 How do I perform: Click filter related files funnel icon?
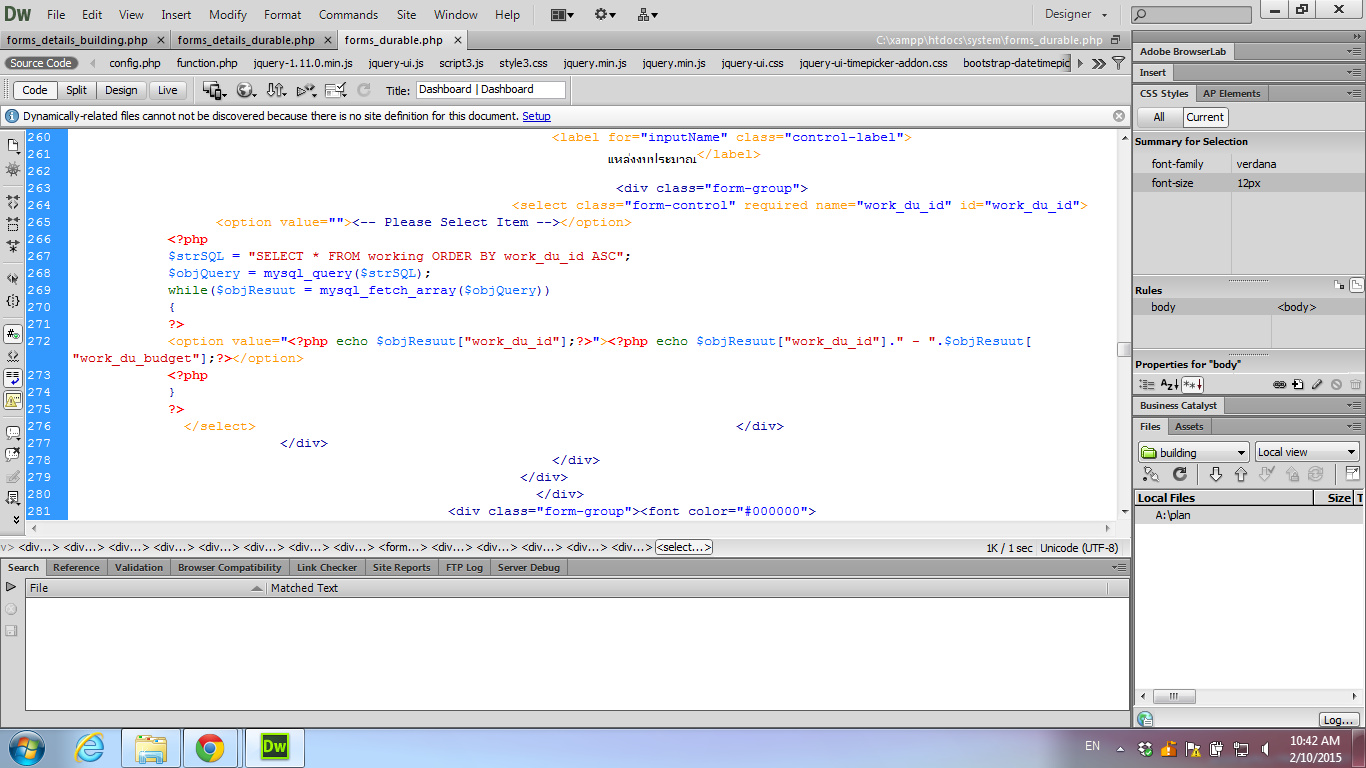(x=1117, y=63)
